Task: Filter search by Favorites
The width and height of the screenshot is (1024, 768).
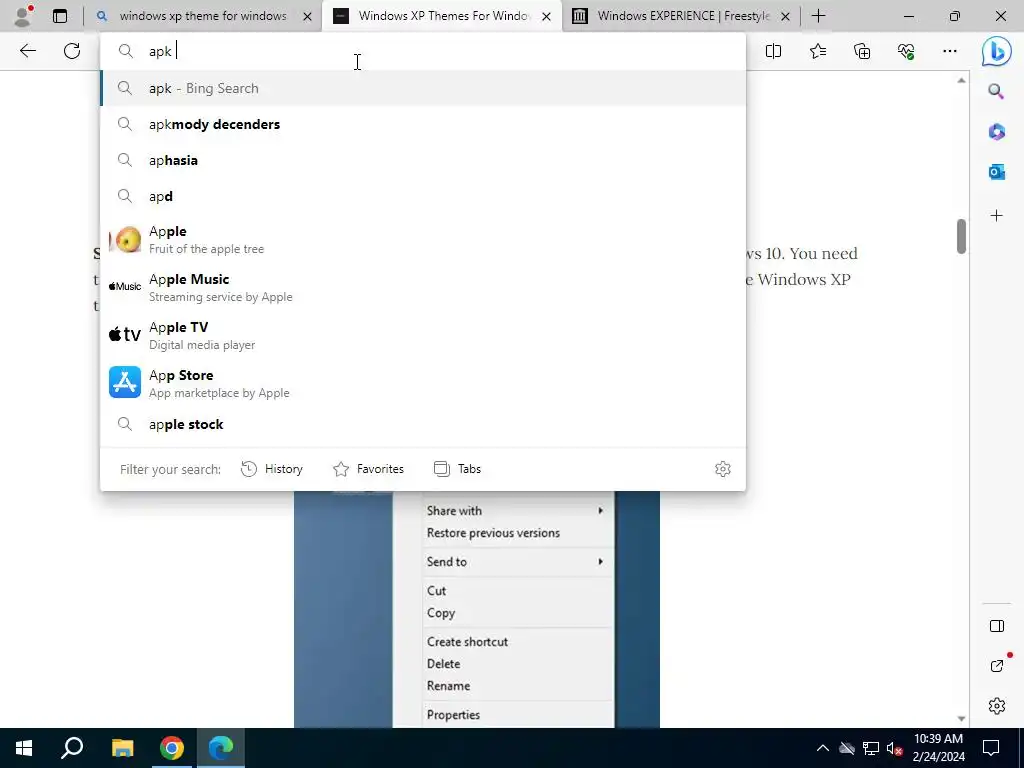Action: [368, 469]
